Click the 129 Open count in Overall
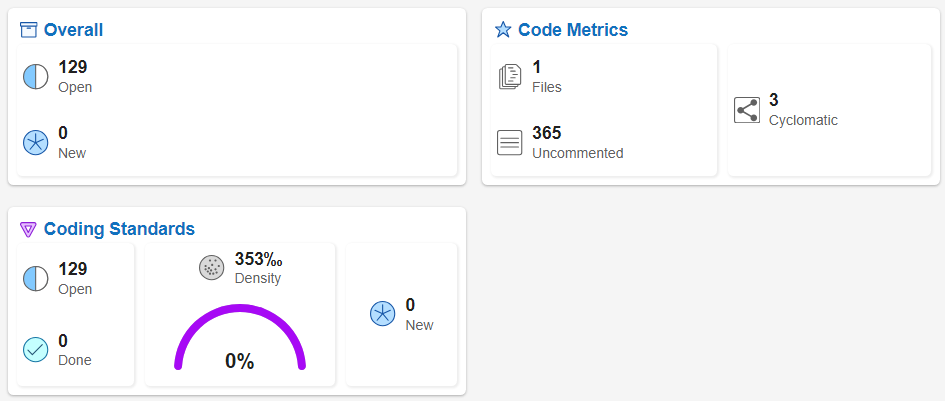 [73, 67]
